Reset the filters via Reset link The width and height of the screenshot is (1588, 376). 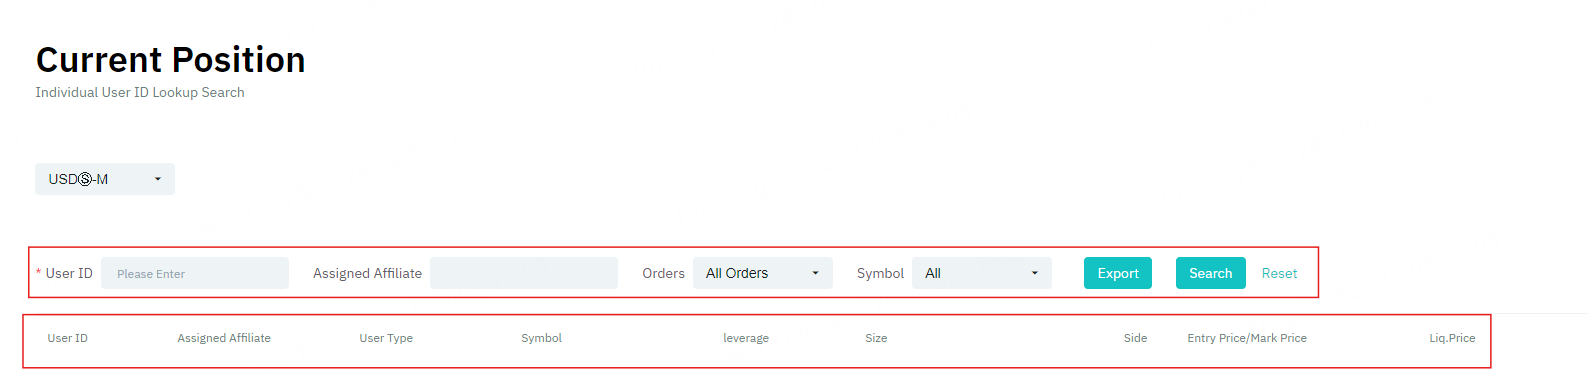[x=1279, y=273]
